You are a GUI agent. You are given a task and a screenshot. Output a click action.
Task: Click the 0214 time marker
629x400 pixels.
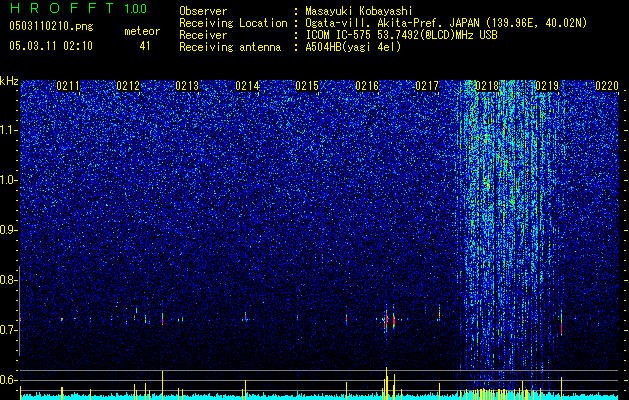coord(248,86)
